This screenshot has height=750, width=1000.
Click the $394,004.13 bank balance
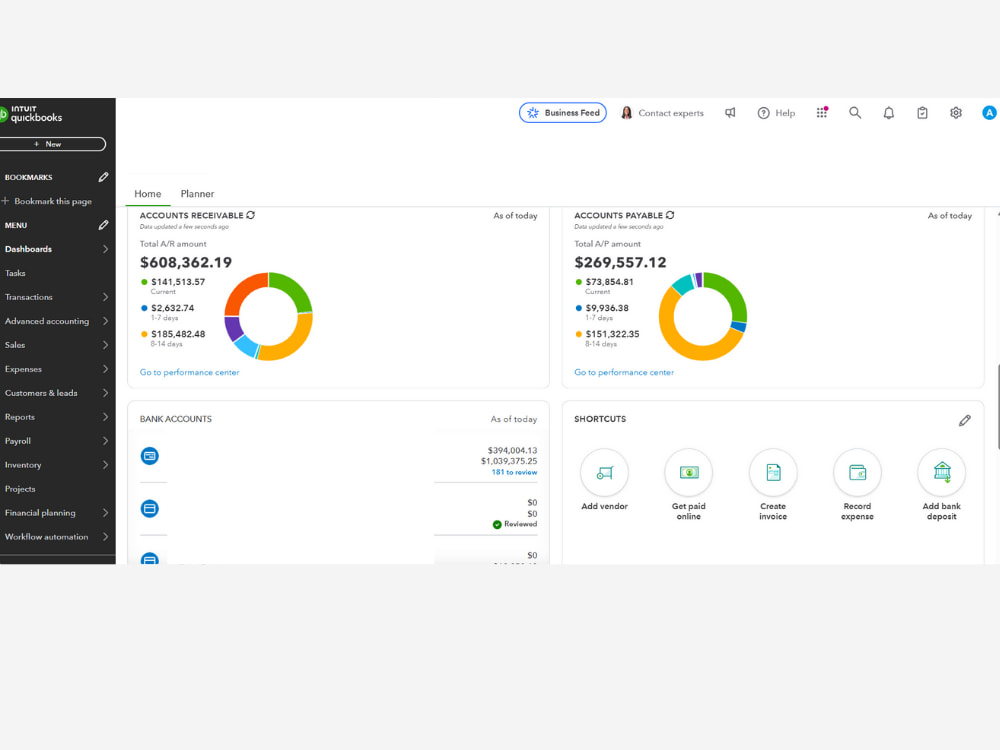click(512, 450)
